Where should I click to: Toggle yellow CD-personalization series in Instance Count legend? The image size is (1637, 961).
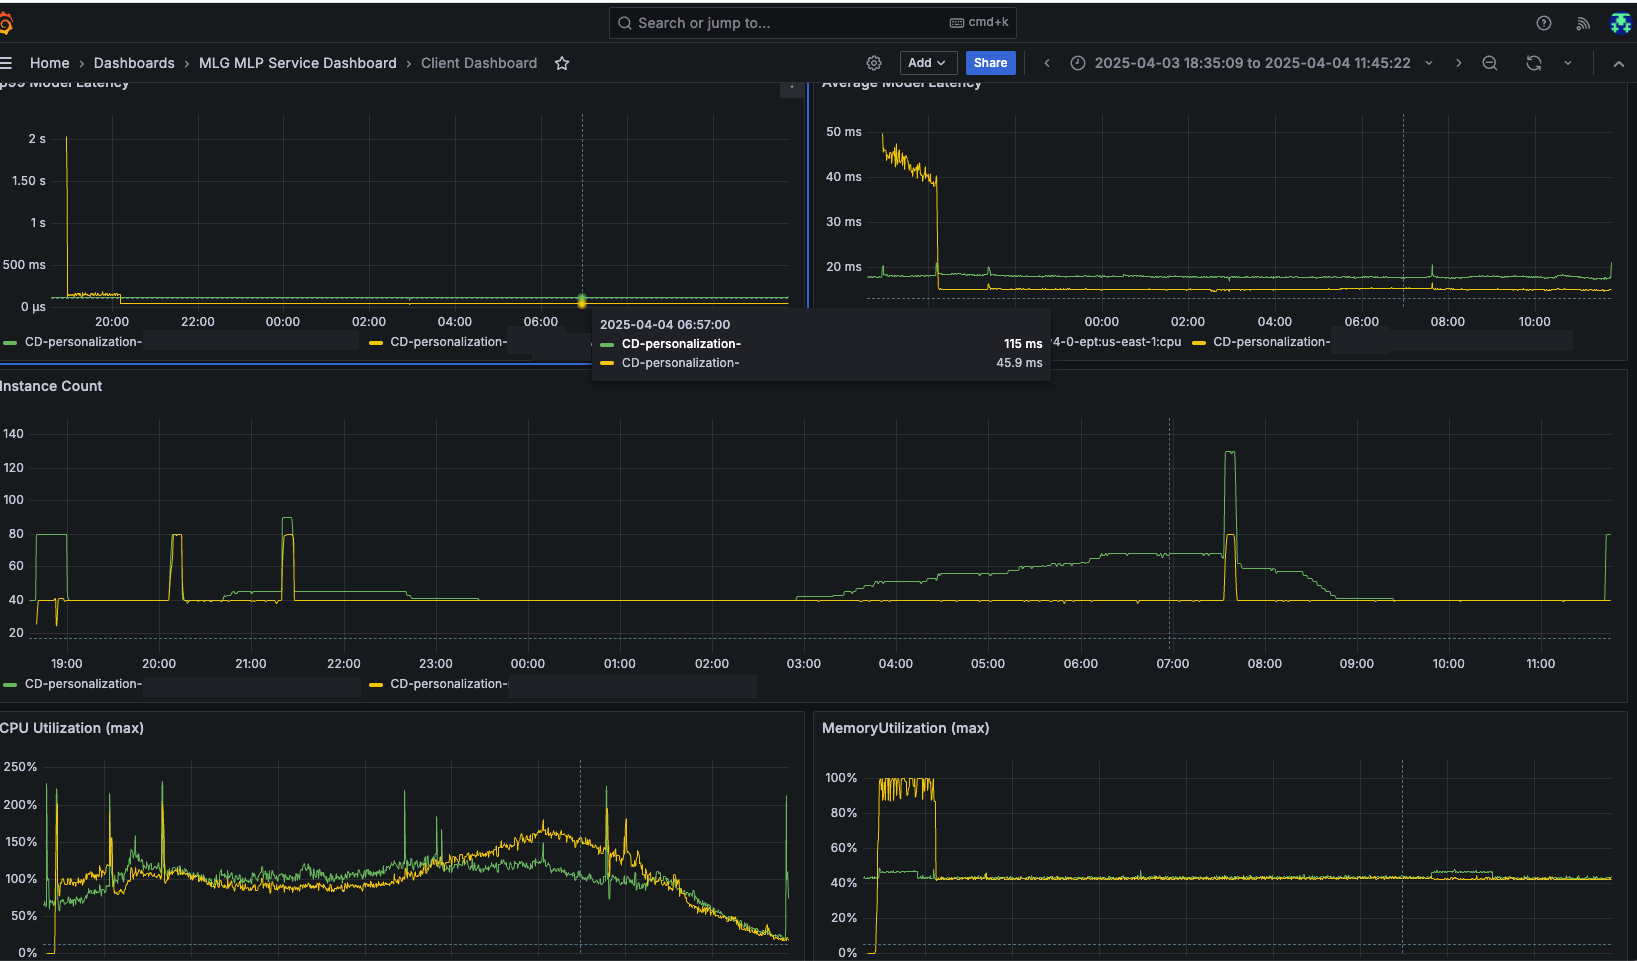448,684
